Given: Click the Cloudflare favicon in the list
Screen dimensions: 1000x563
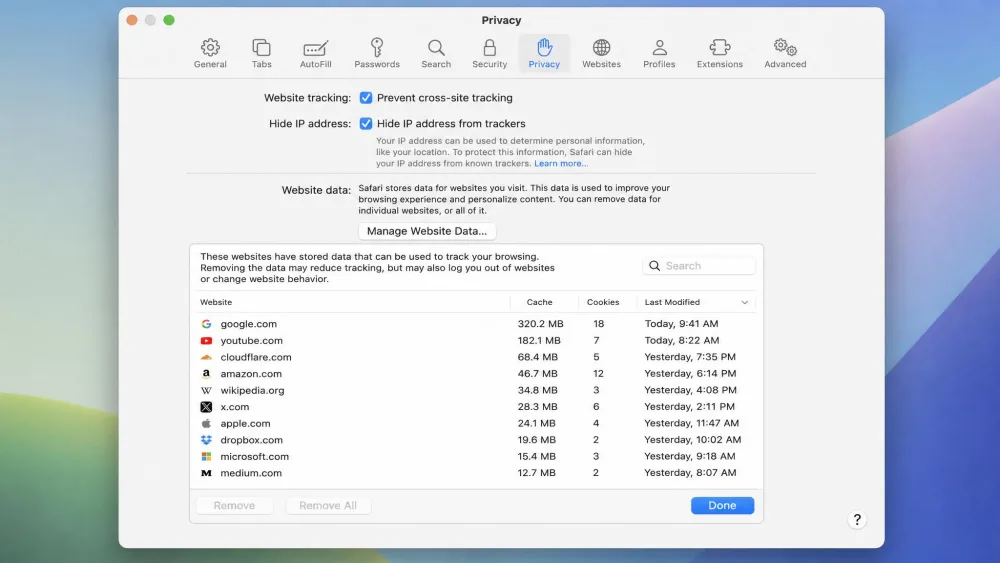Looking at the screenshot, I should pos(206,357).
